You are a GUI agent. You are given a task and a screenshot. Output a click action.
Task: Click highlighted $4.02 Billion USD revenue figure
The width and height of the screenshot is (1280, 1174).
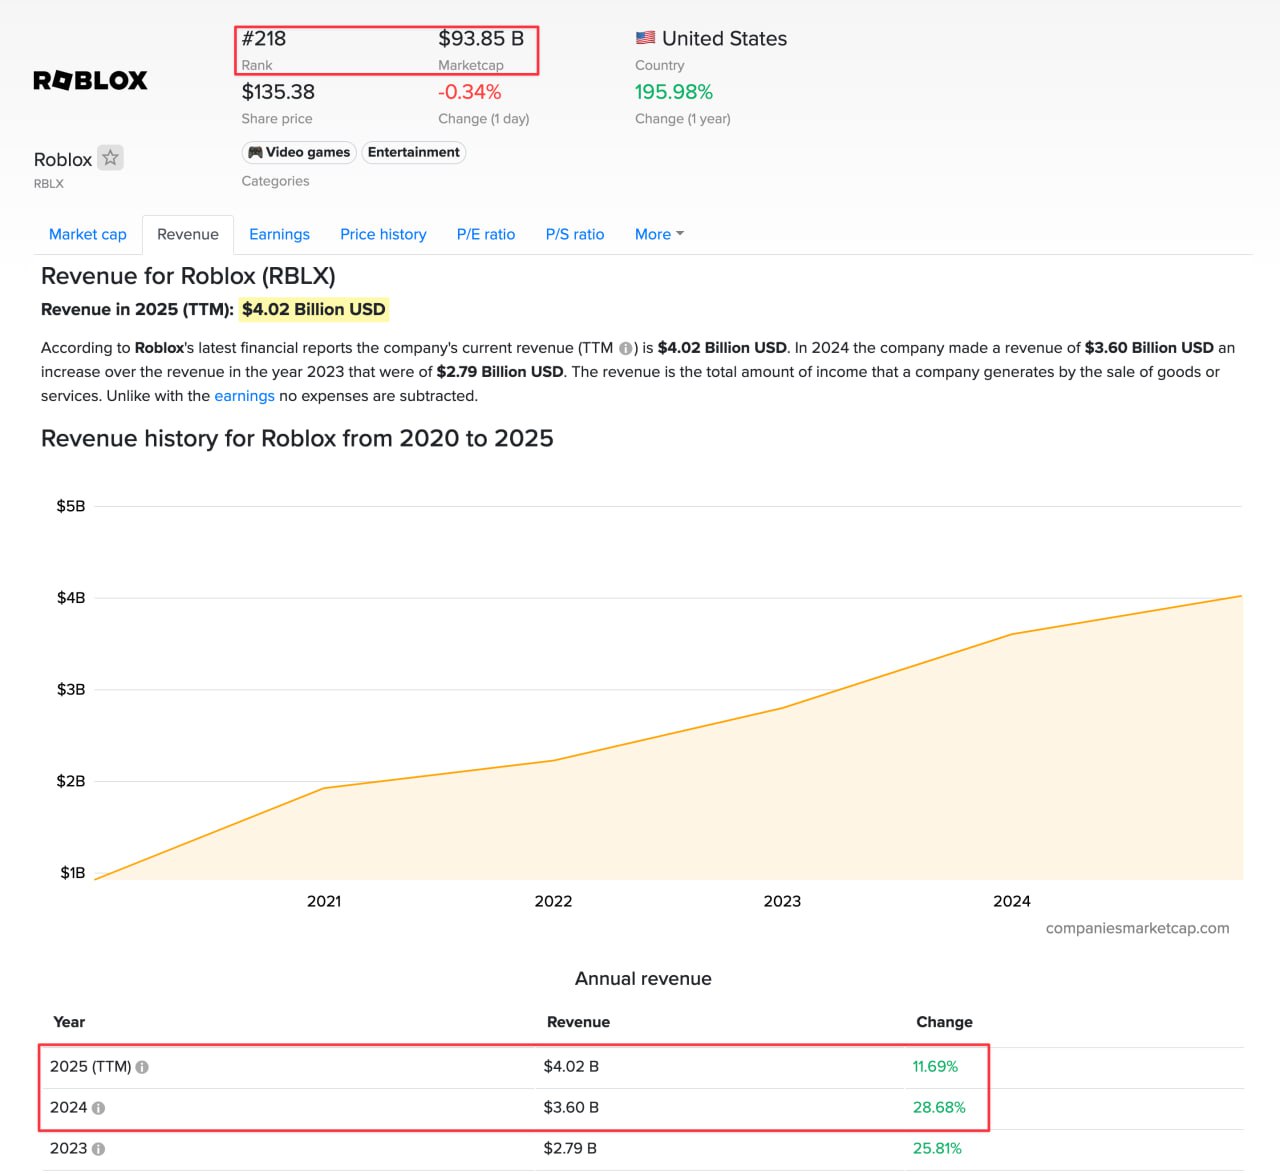point(313,310)
